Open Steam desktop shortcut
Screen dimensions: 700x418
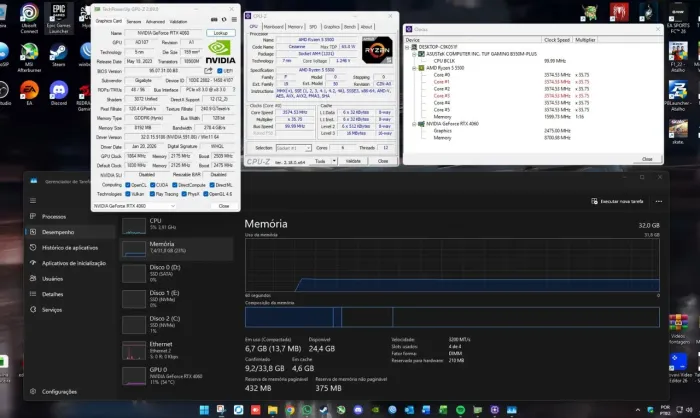pyautogui.click(x=58, y=55)
